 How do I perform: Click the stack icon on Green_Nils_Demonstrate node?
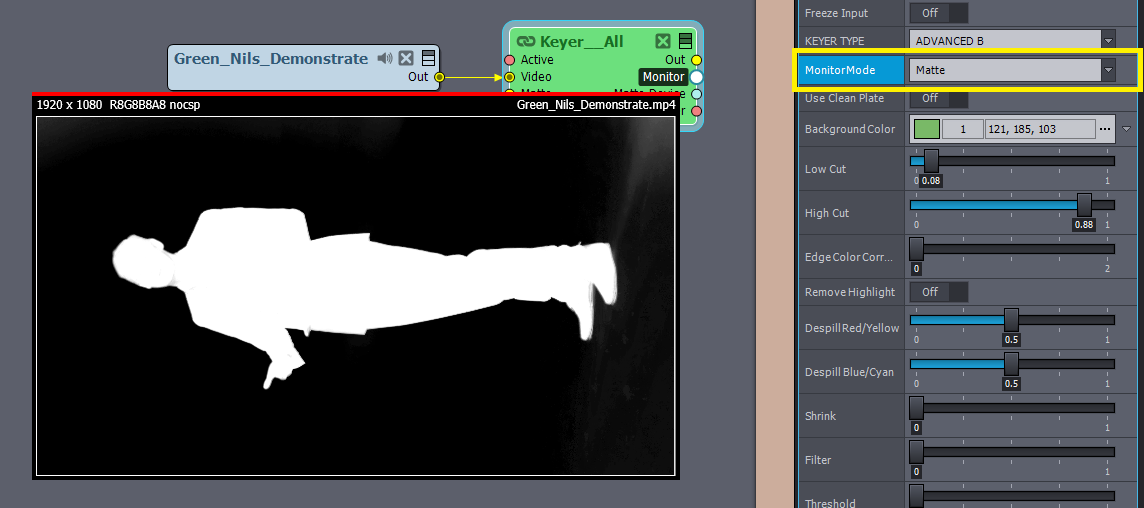tap(428, 59)
